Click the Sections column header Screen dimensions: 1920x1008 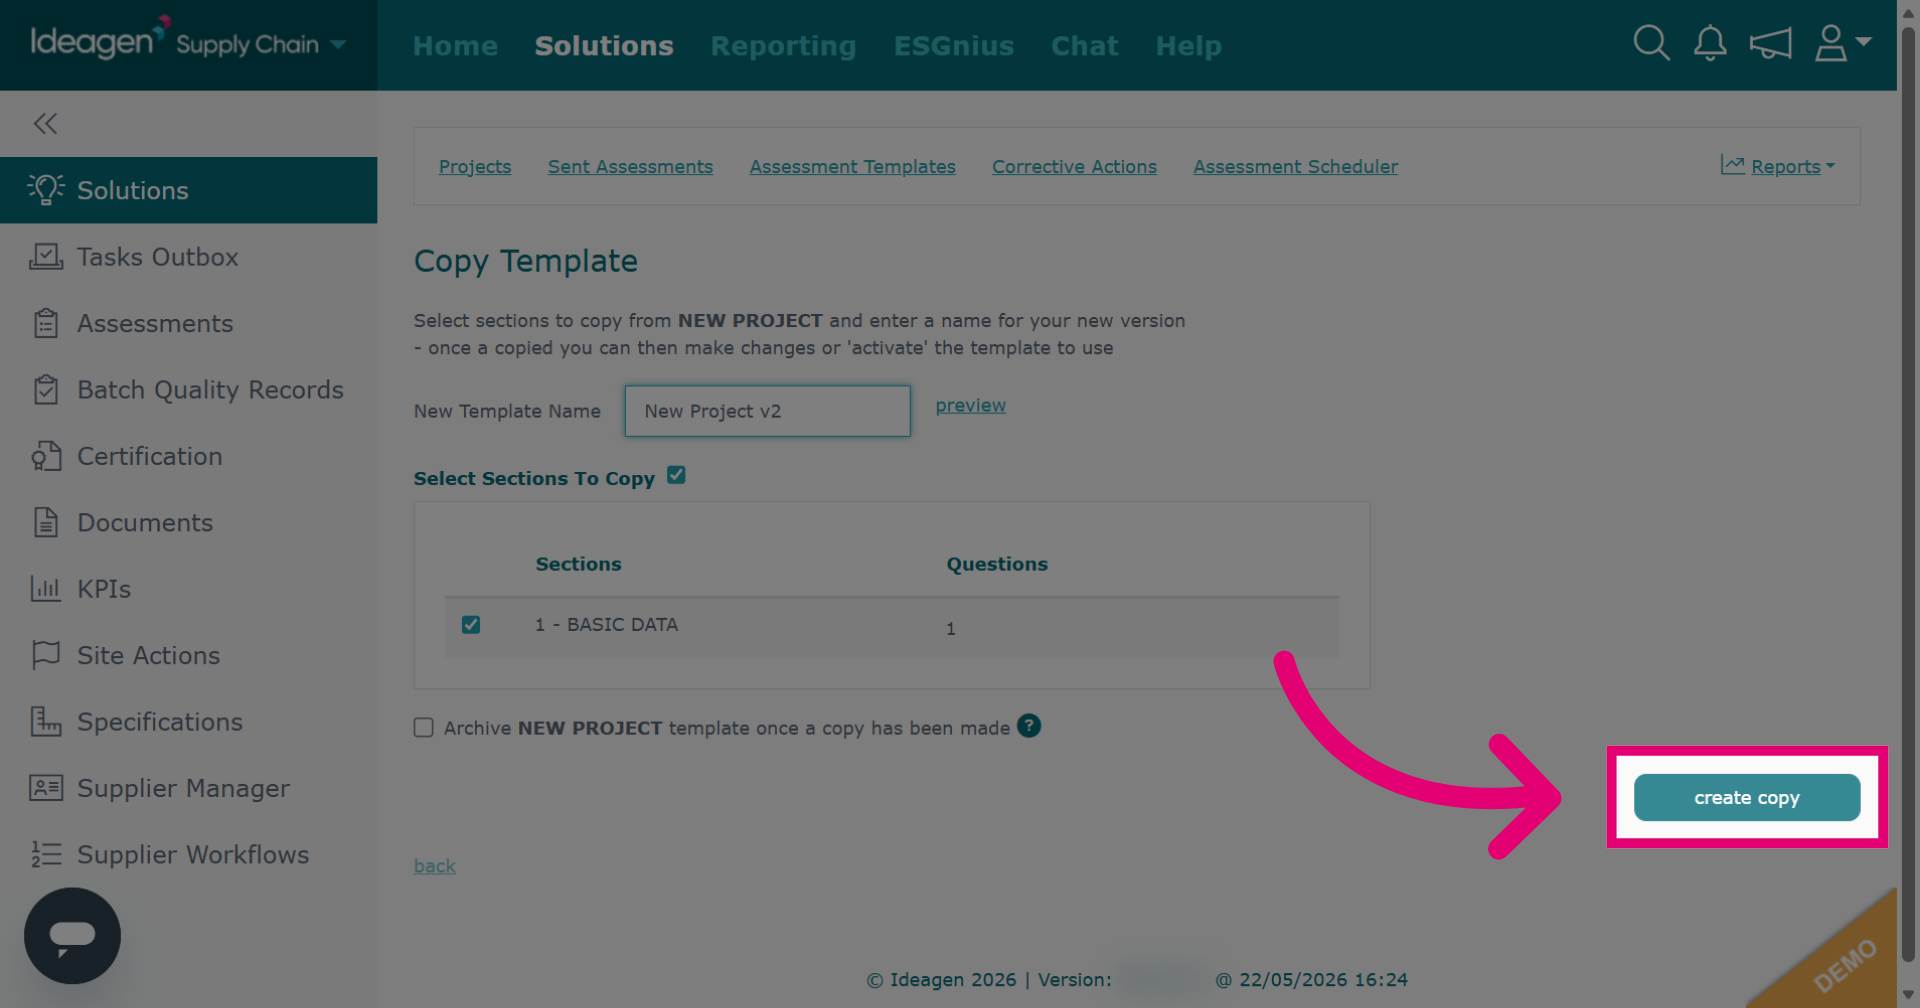(x=578, y=564)
